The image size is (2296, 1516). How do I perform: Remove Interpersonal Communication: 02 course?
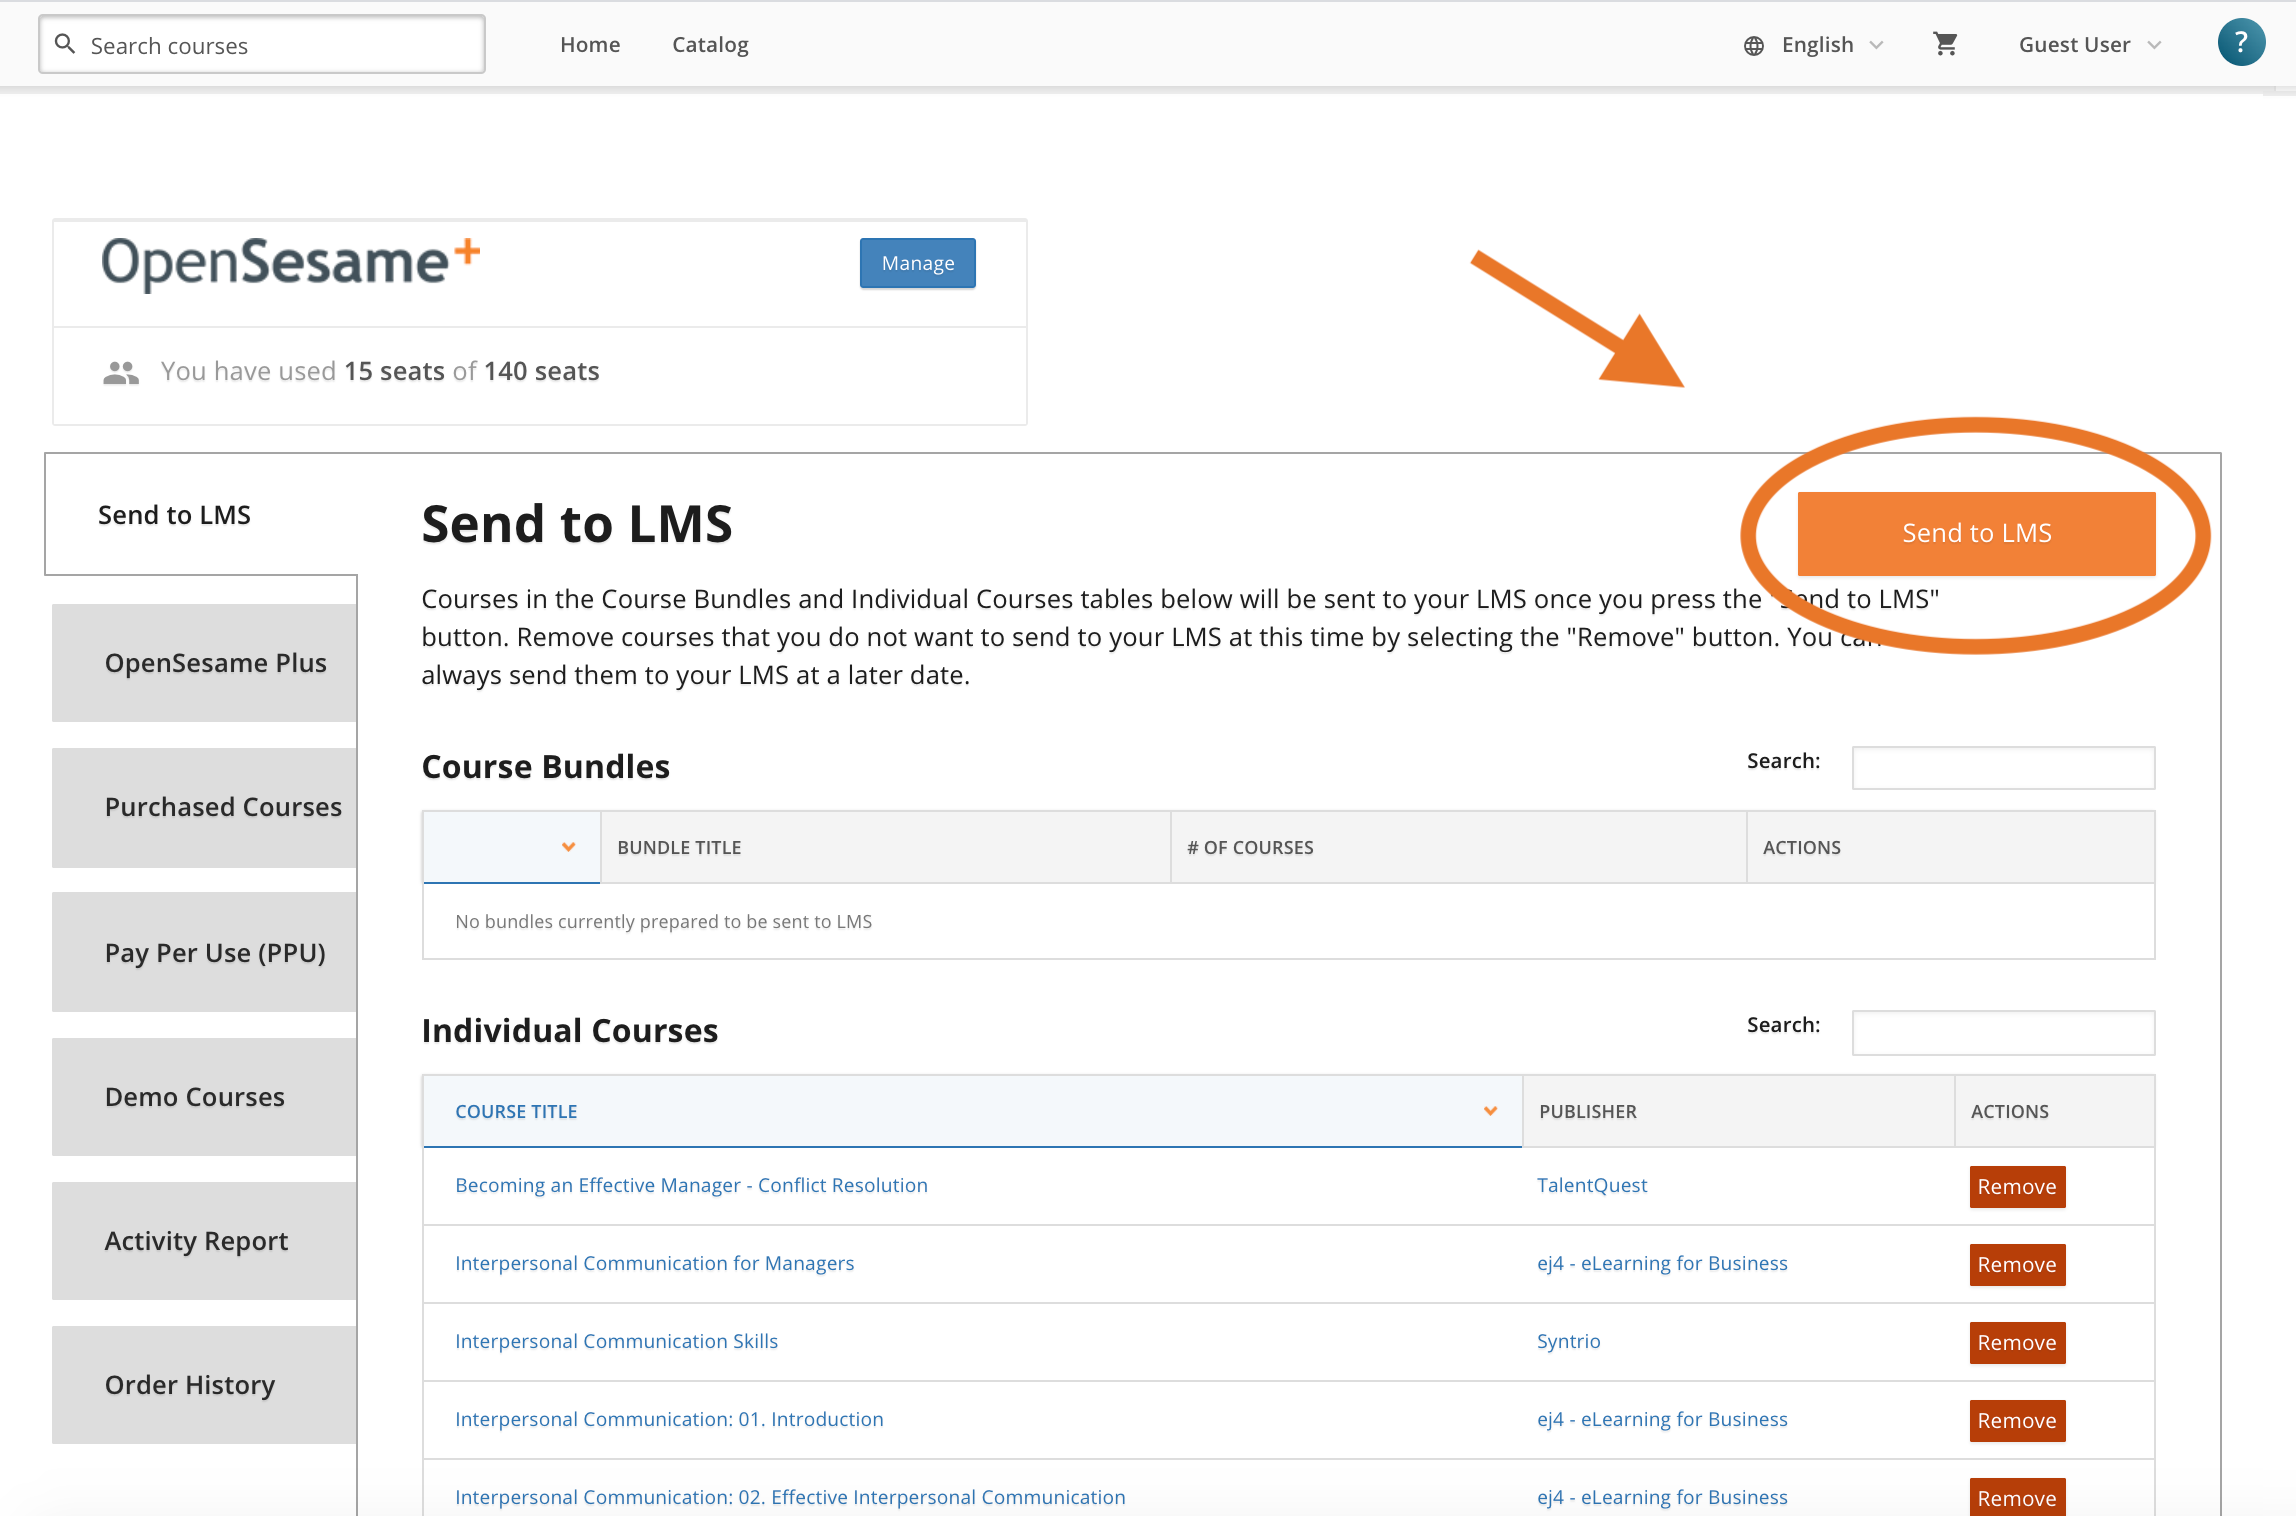[x=2017, y=1497]
